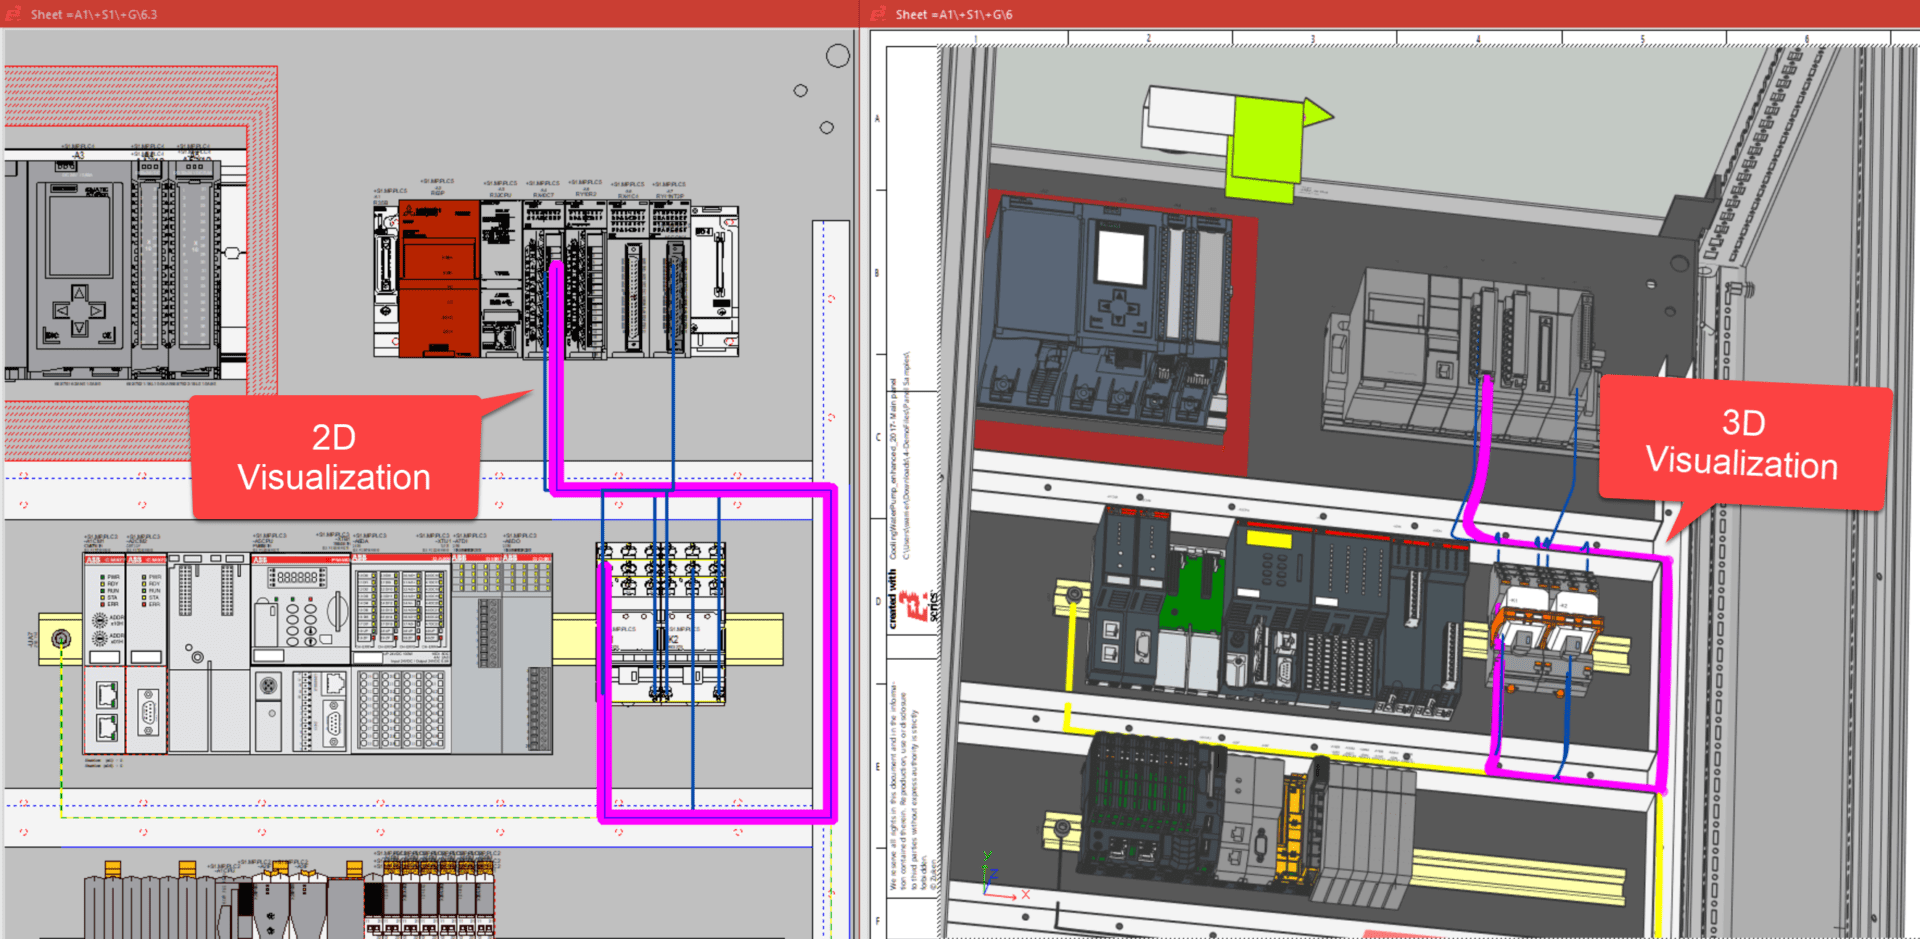Activate the Sheet =A1\+S1\+G\6 window title
The width and height of the screenshot is (1920, 939).
click(954, 14)
